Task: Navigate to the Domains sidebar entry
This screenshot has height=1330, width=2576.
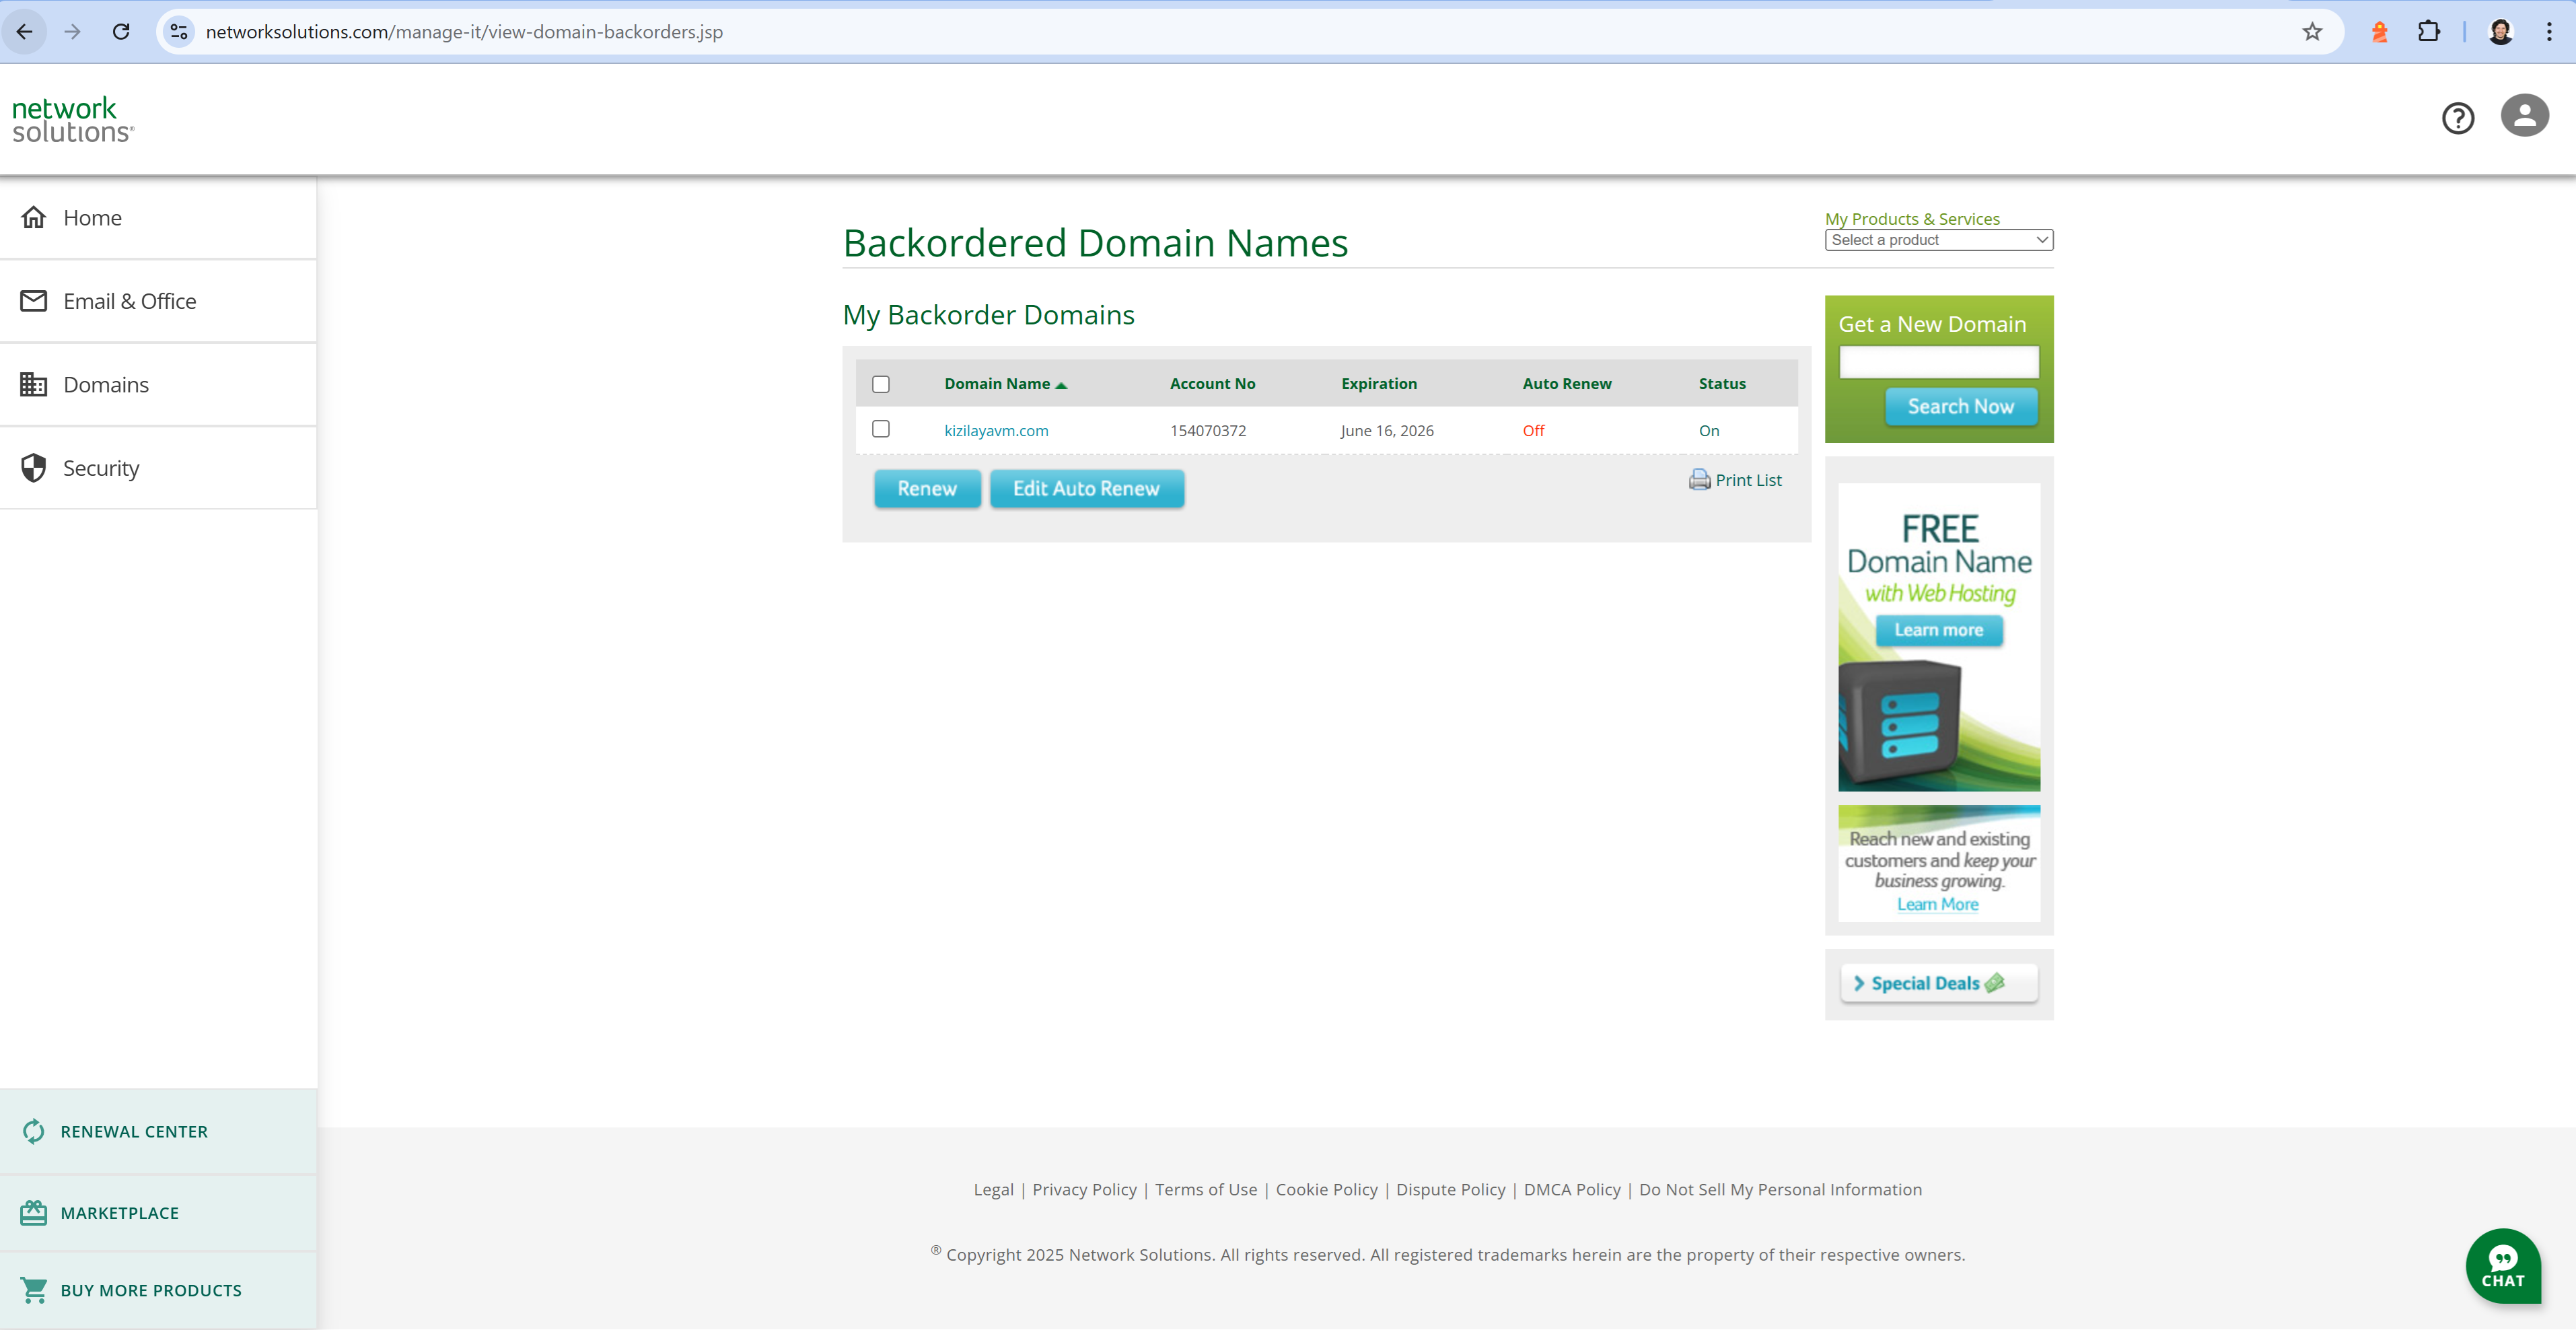Action: click(x=106, y=384)
